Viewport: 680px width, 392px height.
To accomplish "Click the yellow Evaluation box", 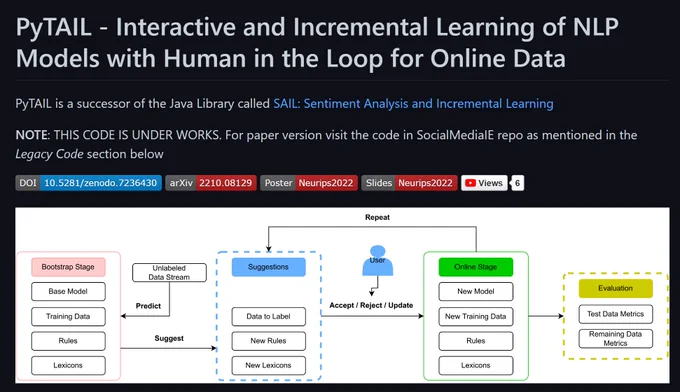I will (x=615, y=288).
